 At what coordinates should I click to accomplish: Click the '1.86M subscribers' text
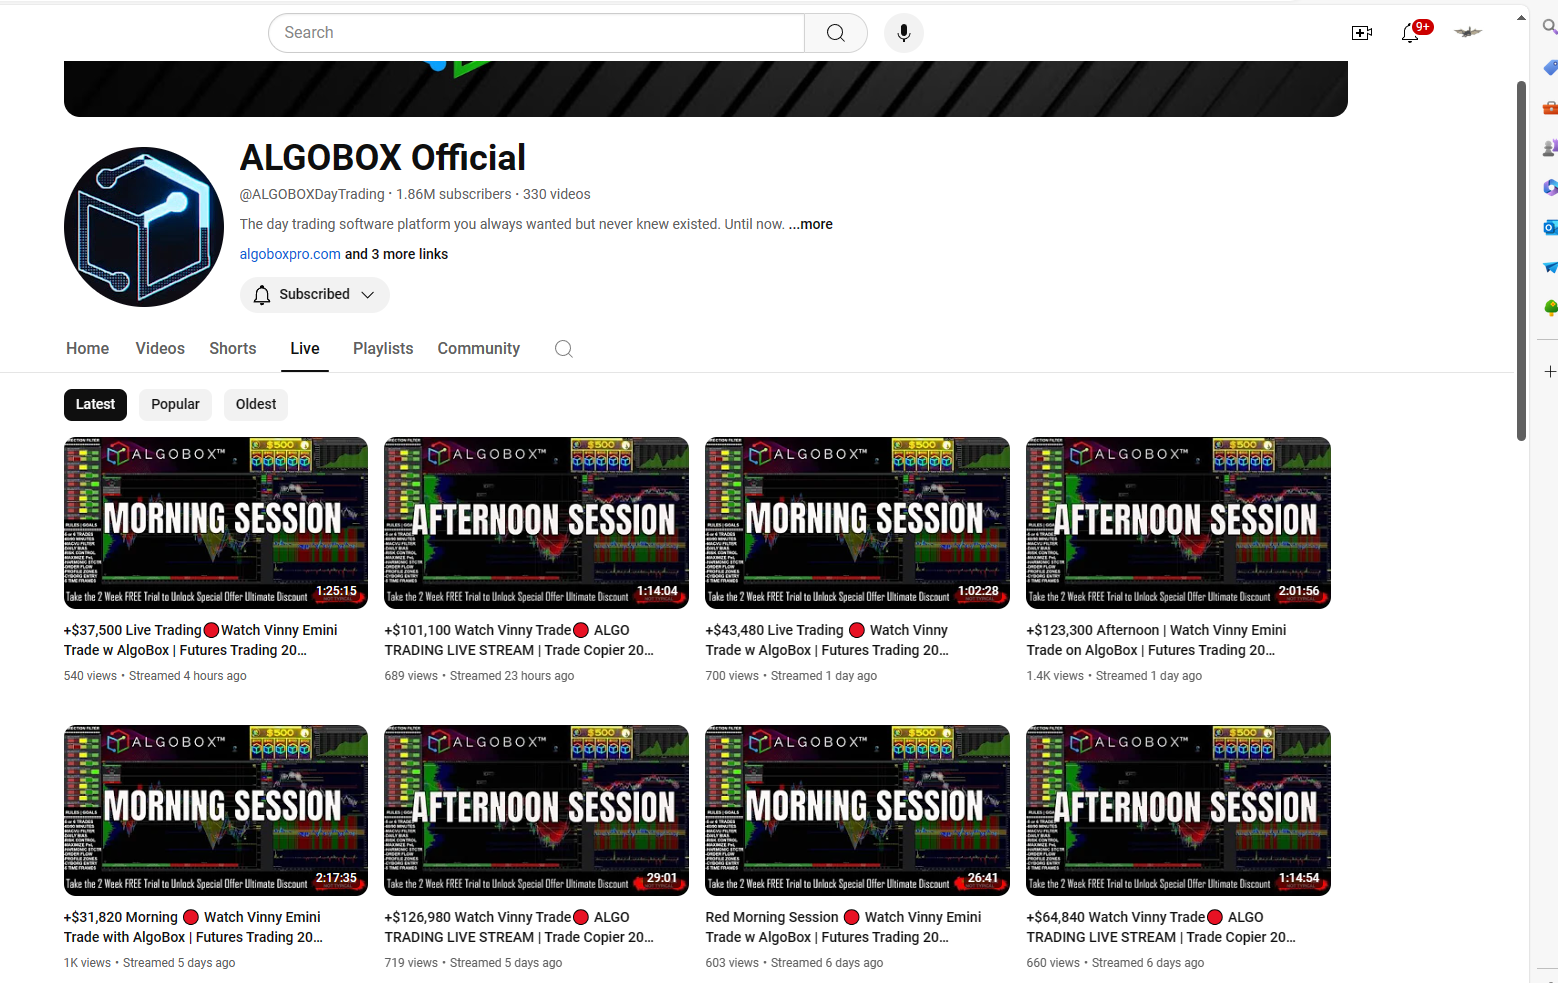[x=454, y=194]
